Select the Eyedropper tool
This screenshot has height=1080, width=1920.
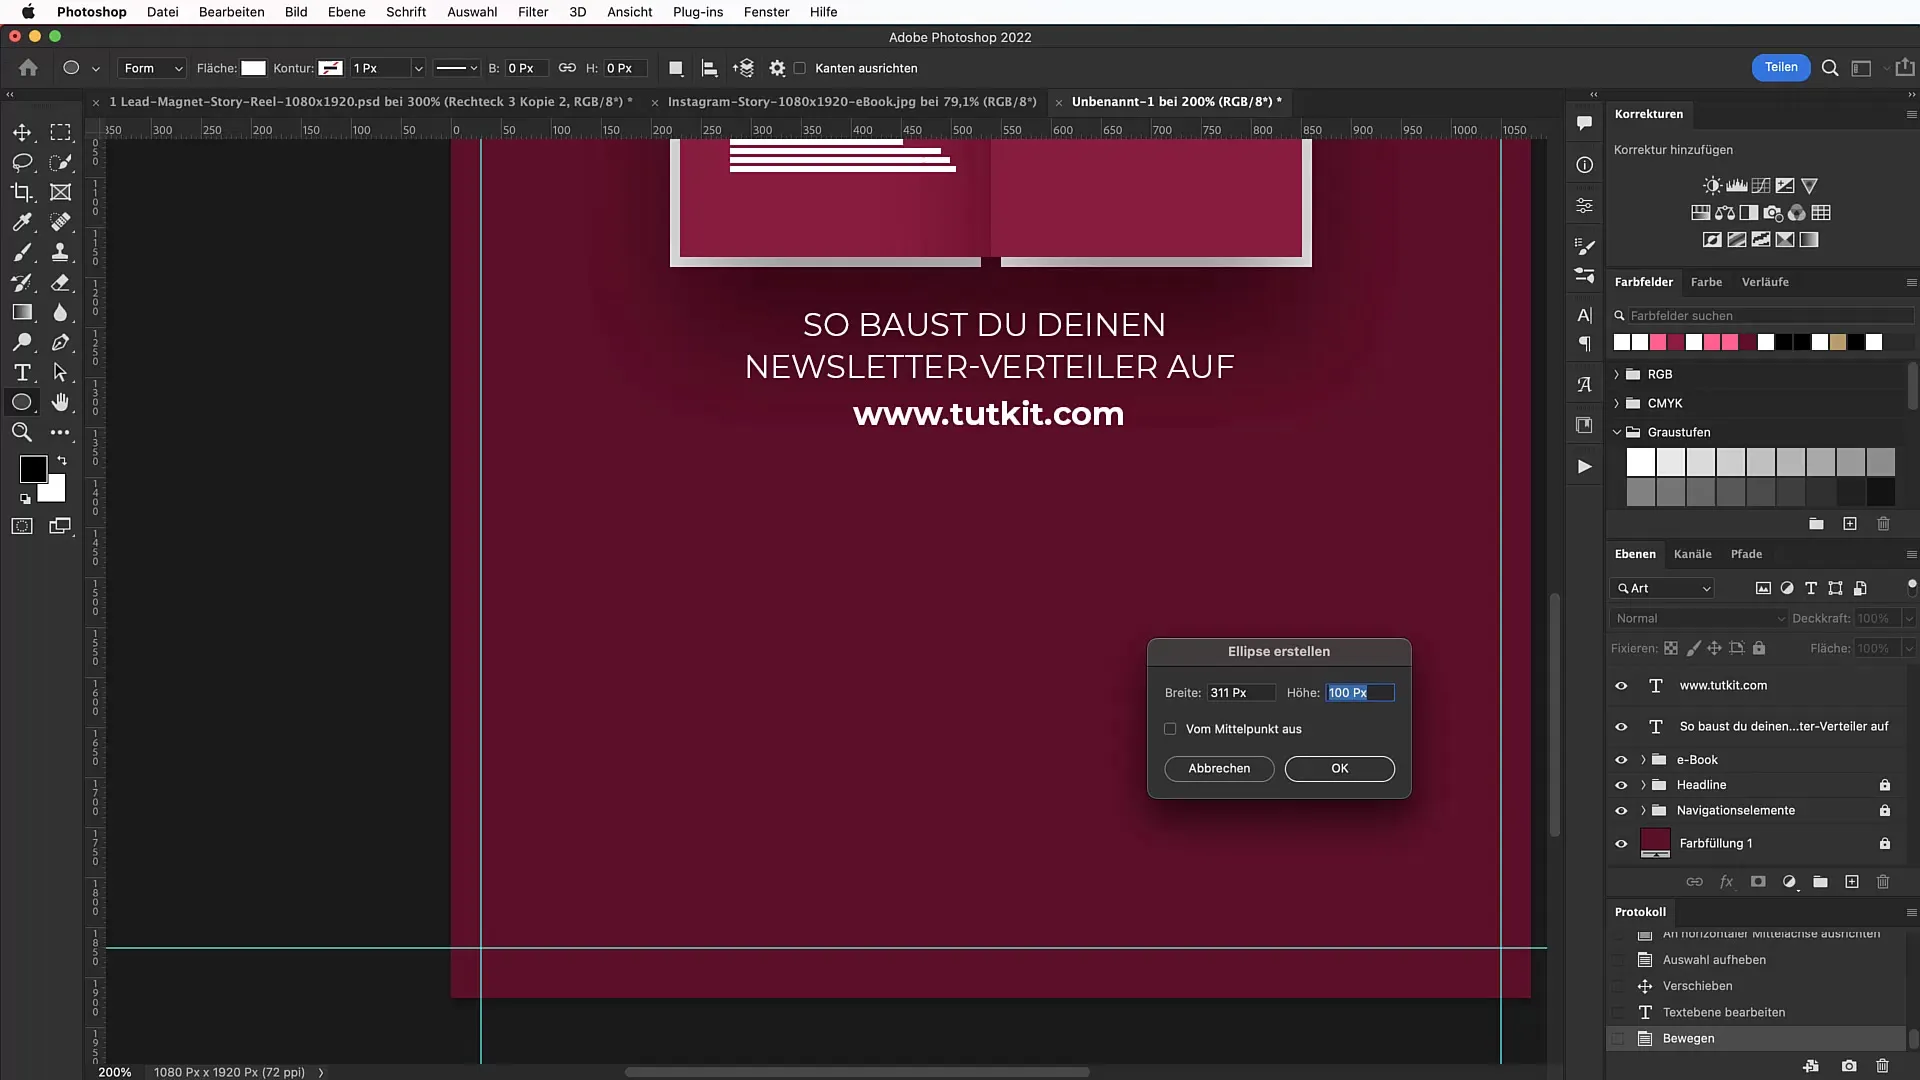tap(22, 222)
